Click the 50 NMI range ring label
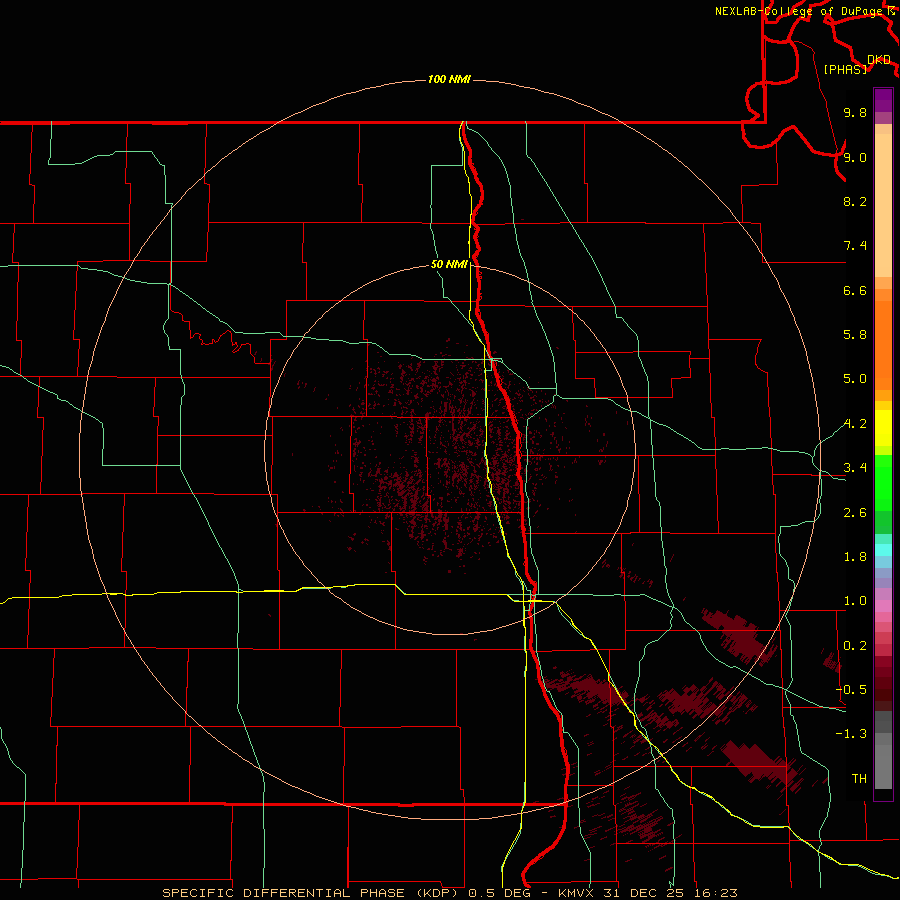The width and height of the screenshot is (900, 900). click(x=449, y=264)
